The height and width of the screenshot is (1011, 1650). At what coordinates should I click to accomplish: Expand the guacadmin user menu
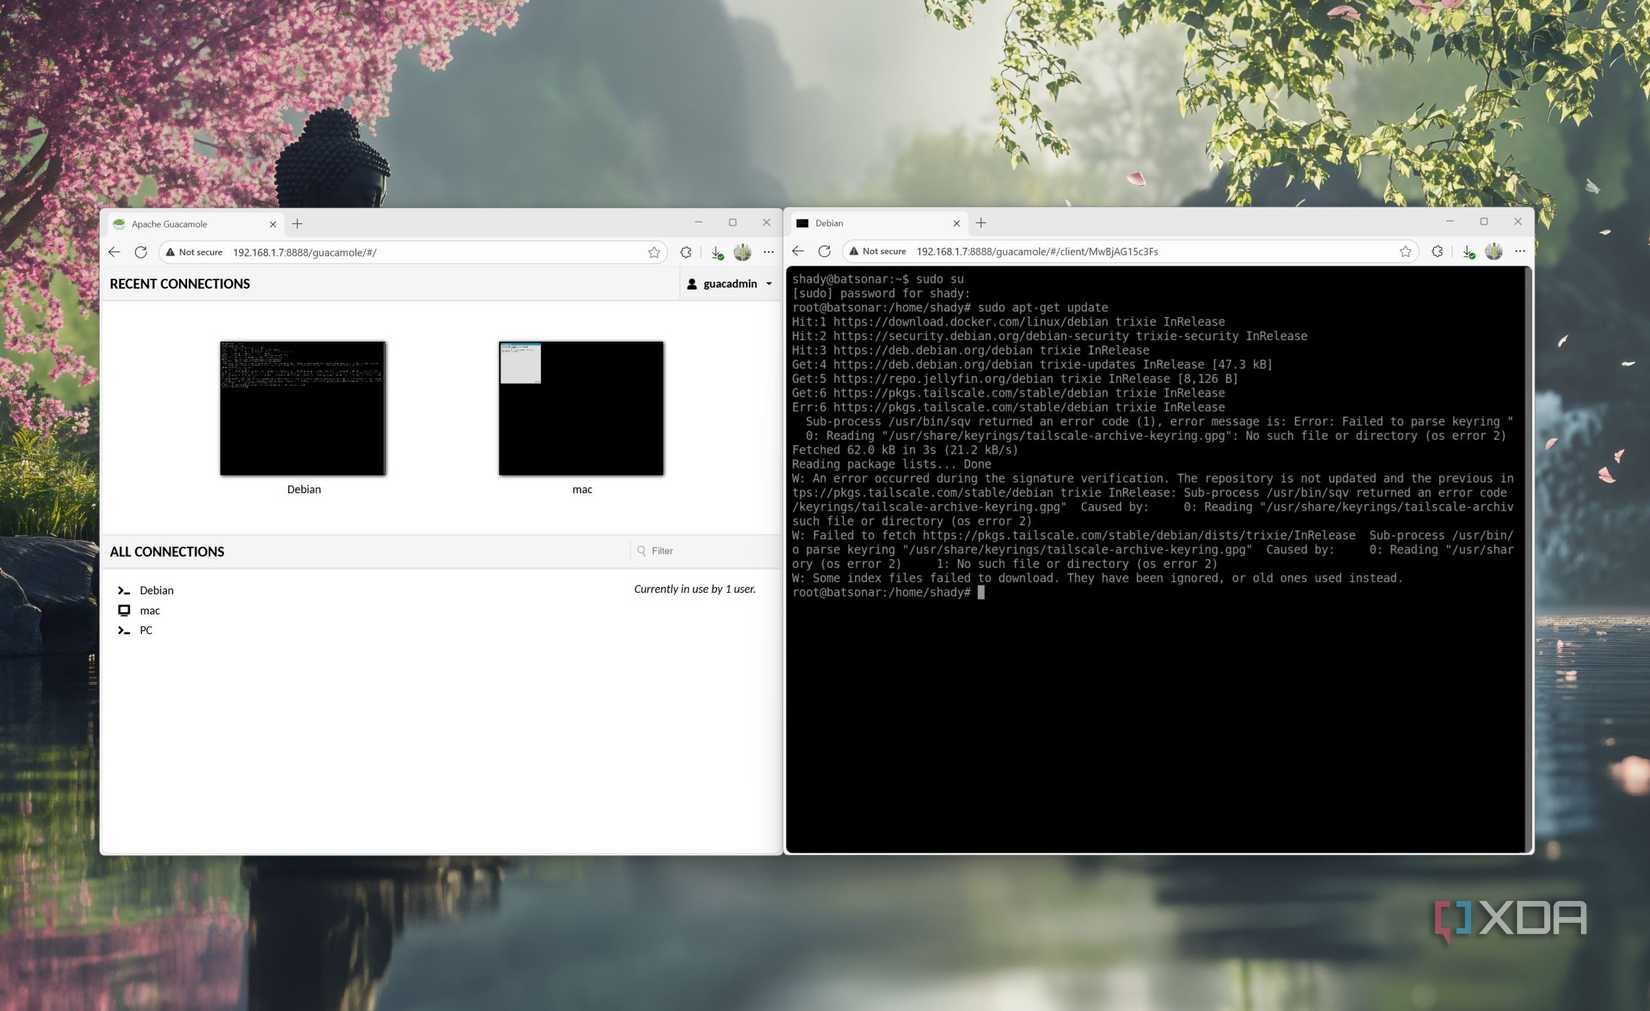pyautogui.click(x=730, y=284)
